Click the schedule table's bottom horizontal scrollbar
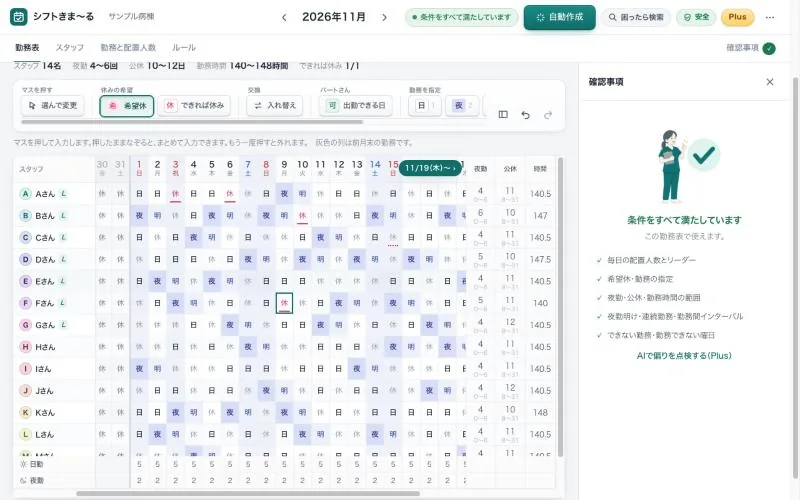 click(248, 493)
